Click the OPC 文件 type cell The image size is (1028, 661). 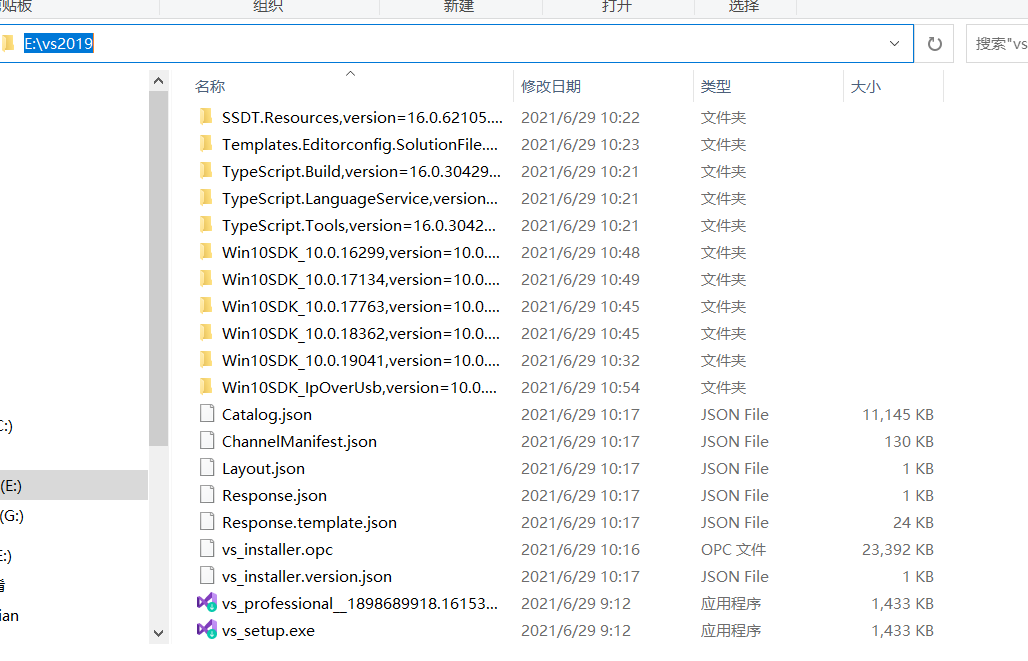733,549
